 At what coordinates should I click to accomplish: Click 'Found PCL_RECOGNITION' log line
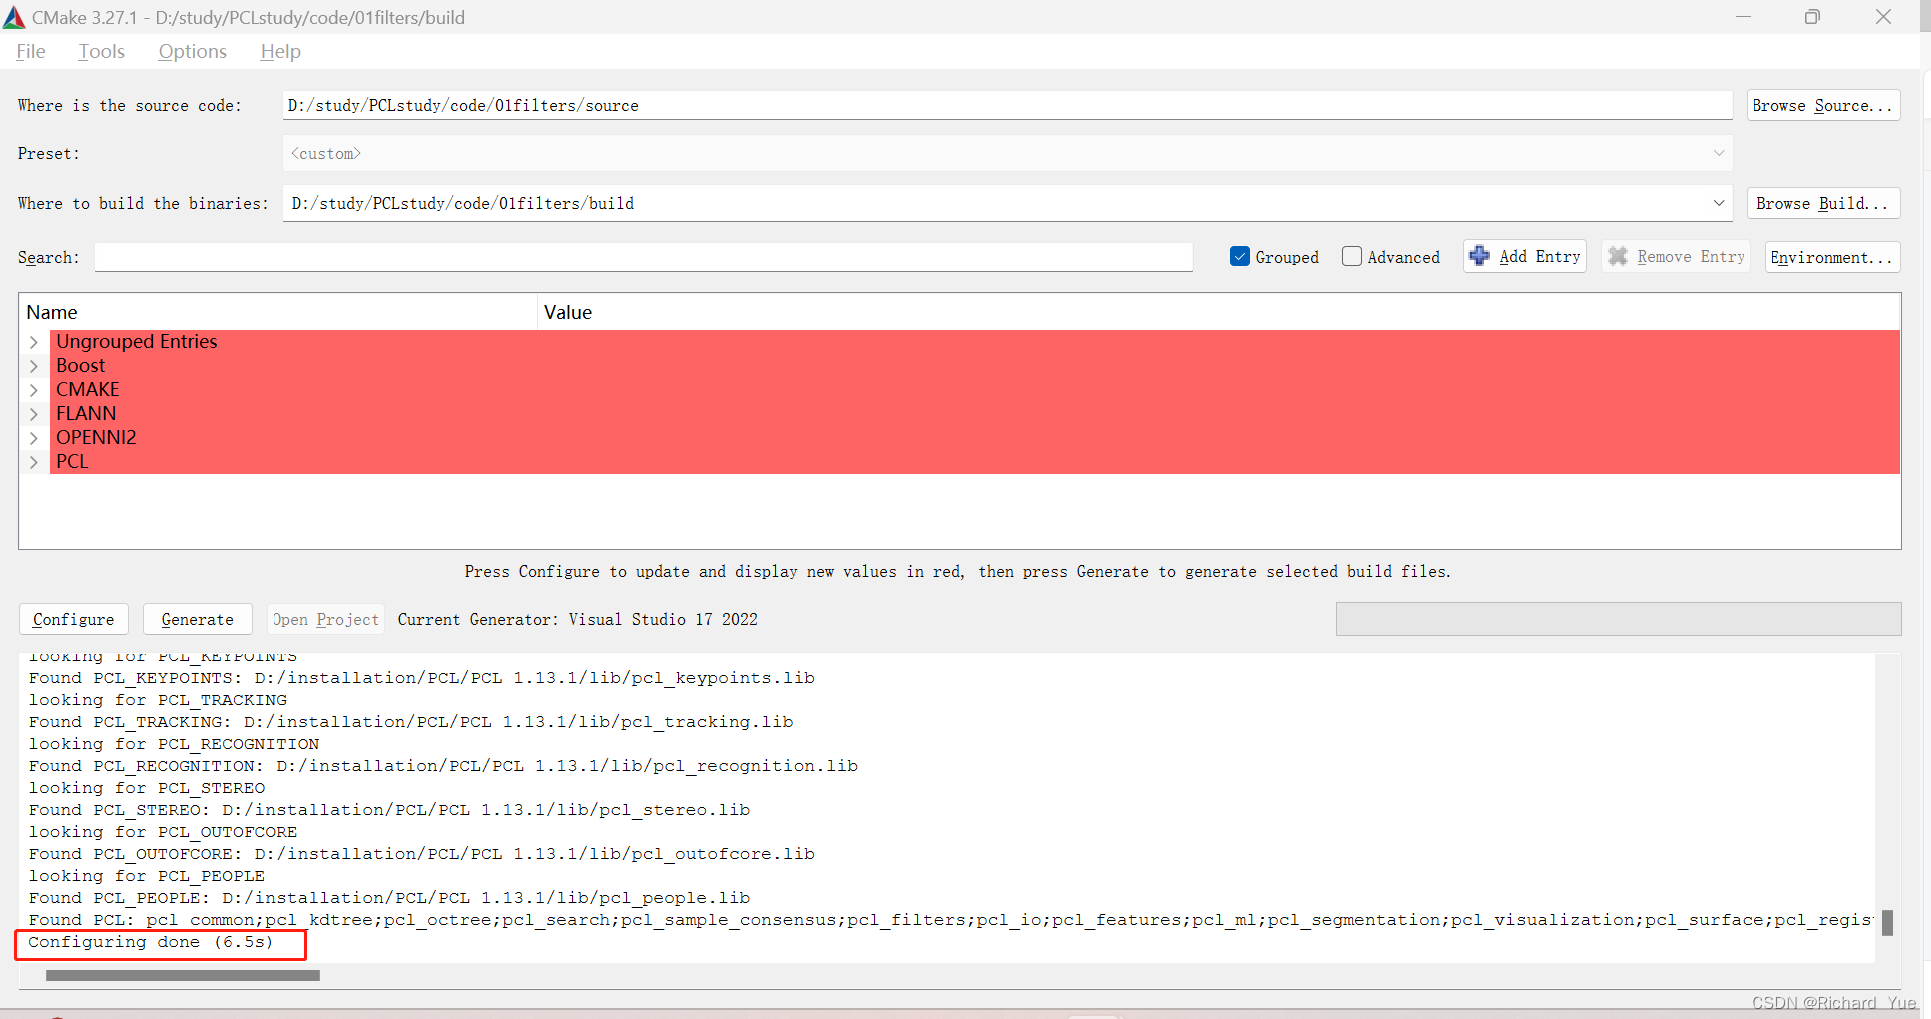click(443, 766)
